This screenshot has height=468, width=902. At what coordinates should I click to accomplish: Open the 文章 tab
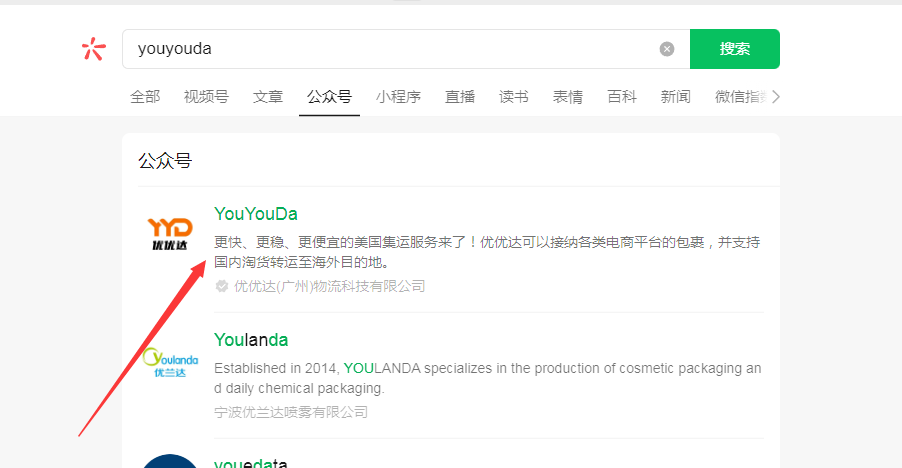point(268,97)
